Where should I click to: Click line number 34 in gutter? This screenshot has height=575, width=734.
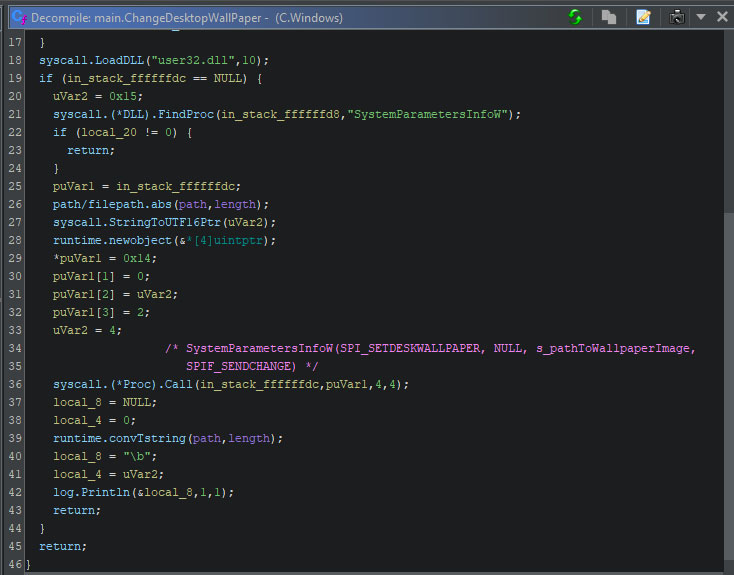click(15, 348)
